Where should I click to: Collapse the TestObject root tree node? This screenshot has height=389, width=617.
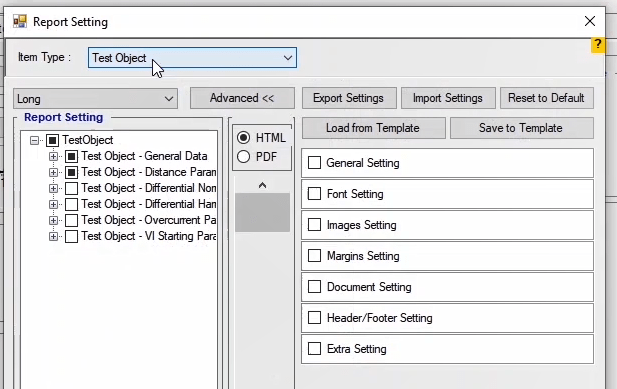coord(35,140)
